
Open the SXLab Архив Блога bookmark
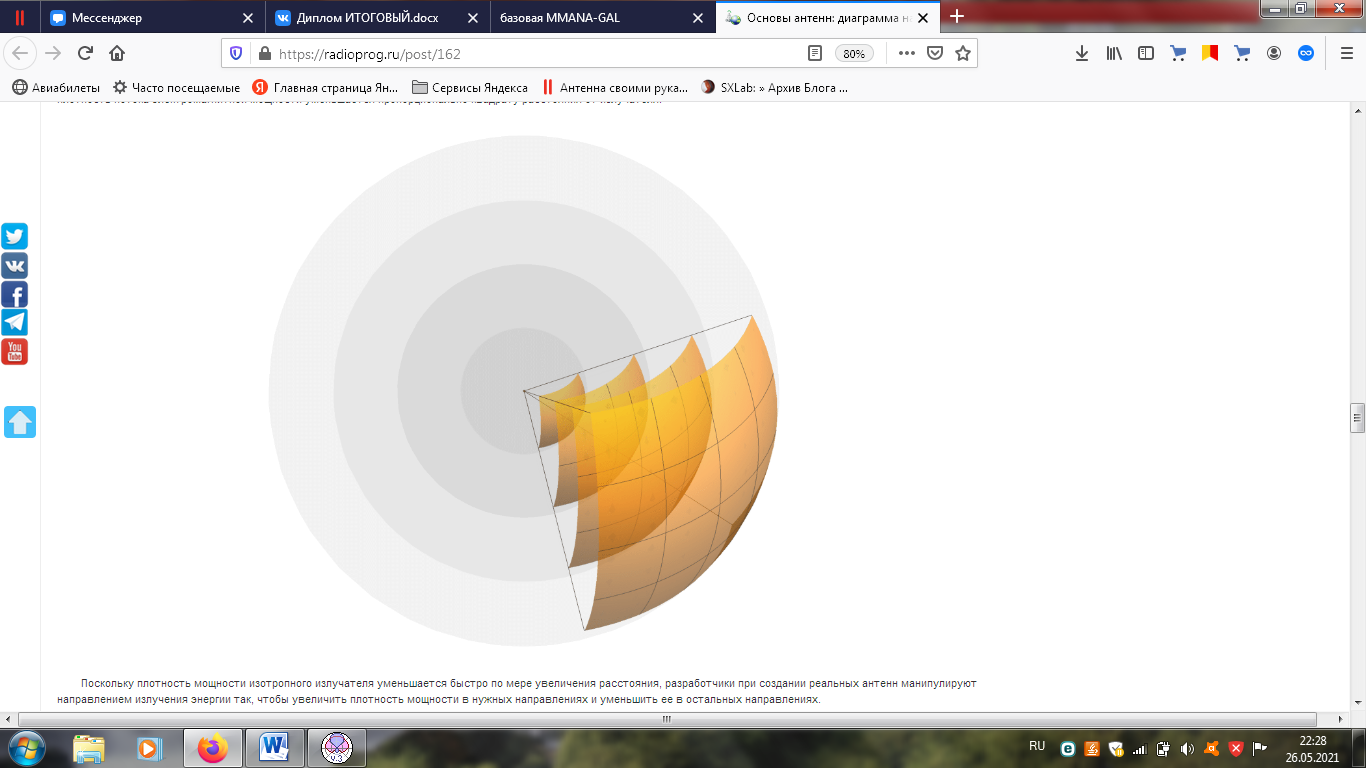[776, 87]
